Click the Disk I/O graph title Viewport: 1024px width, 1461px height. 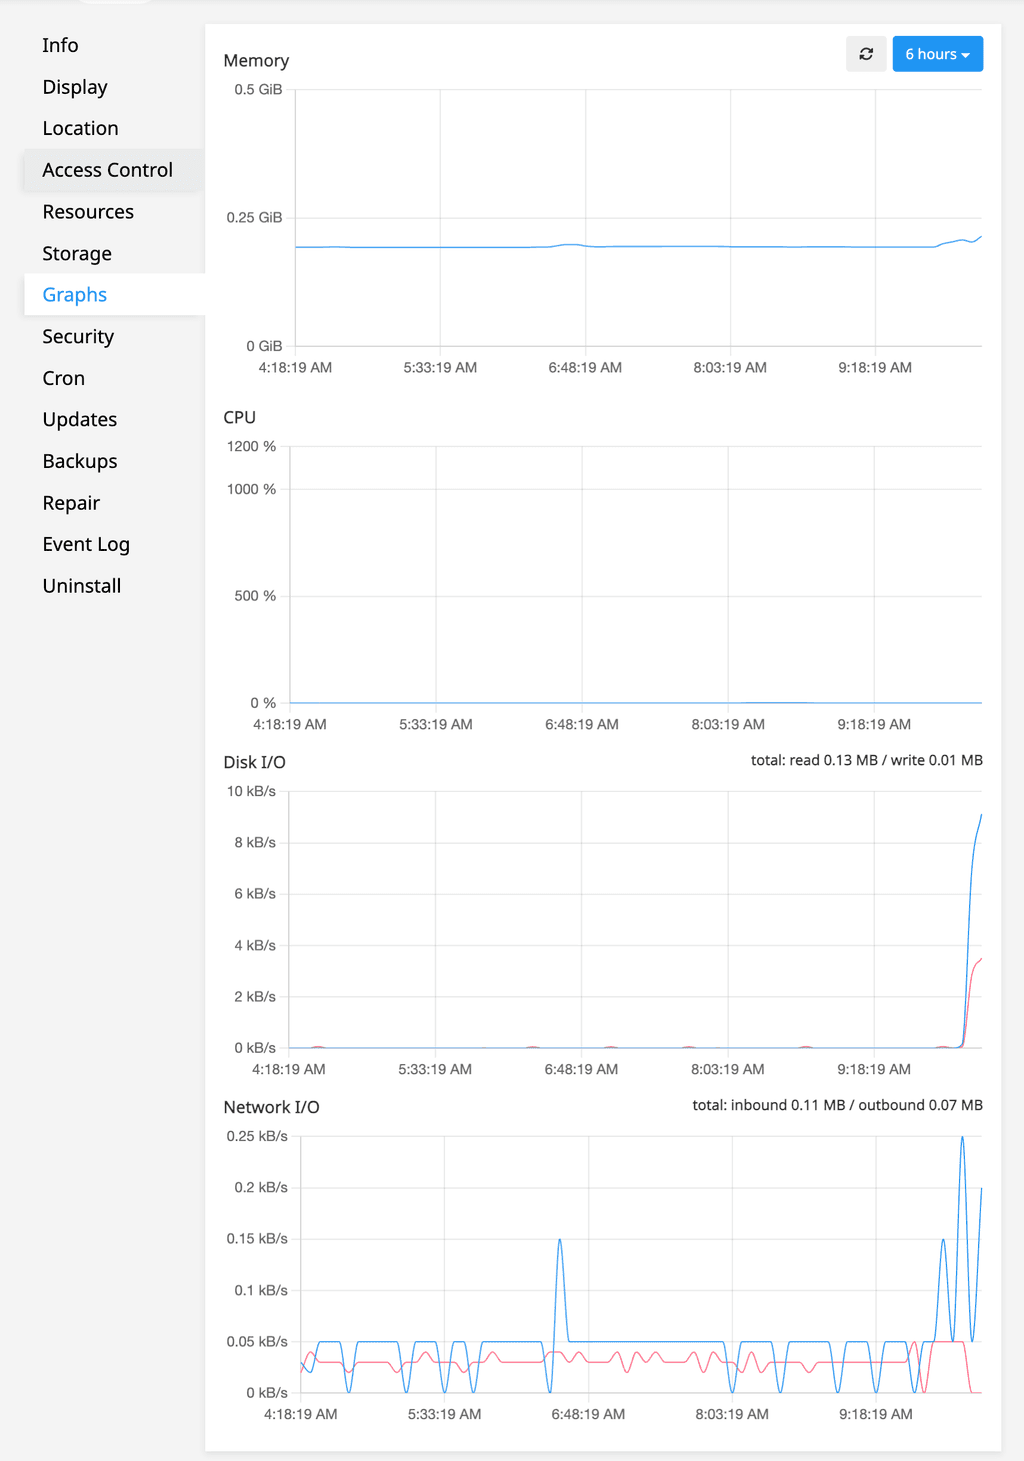(254, 762)
